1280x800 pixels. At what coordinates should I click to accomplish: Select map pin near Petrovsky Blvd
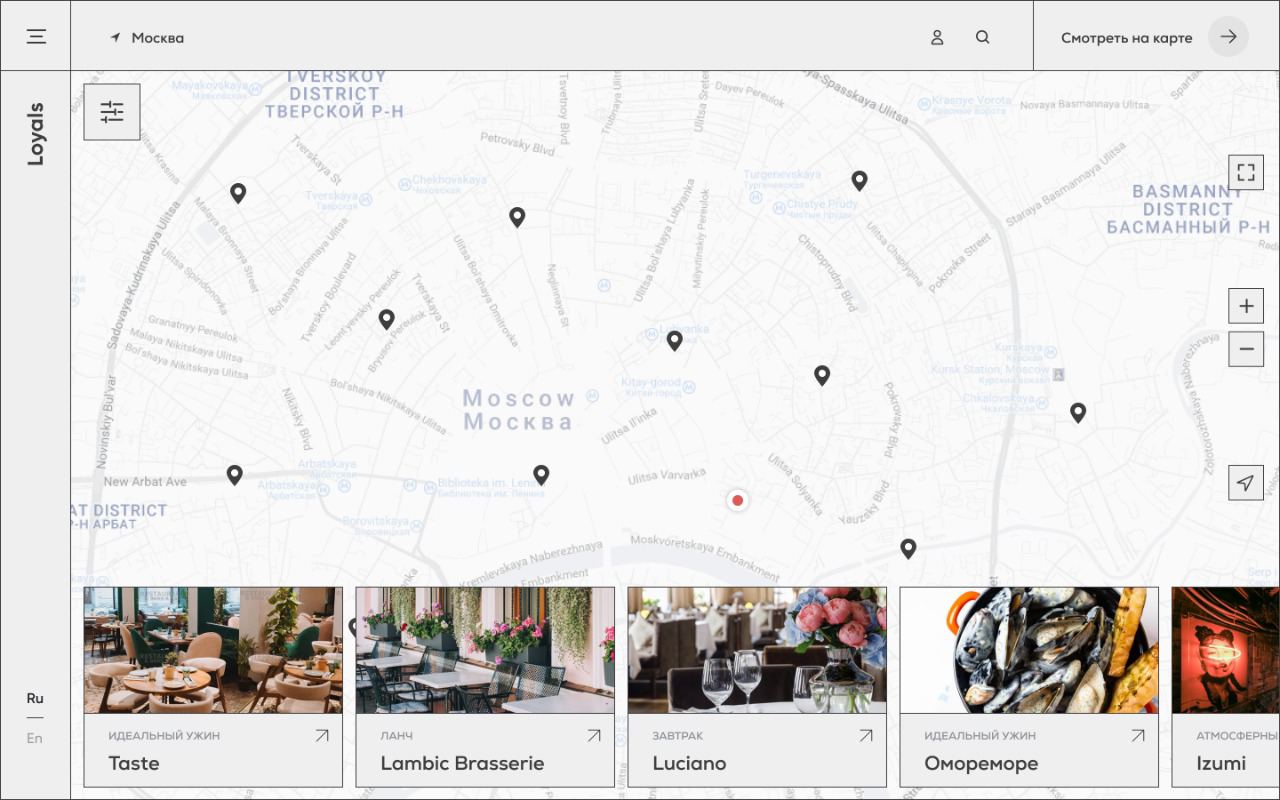[517, 217]
